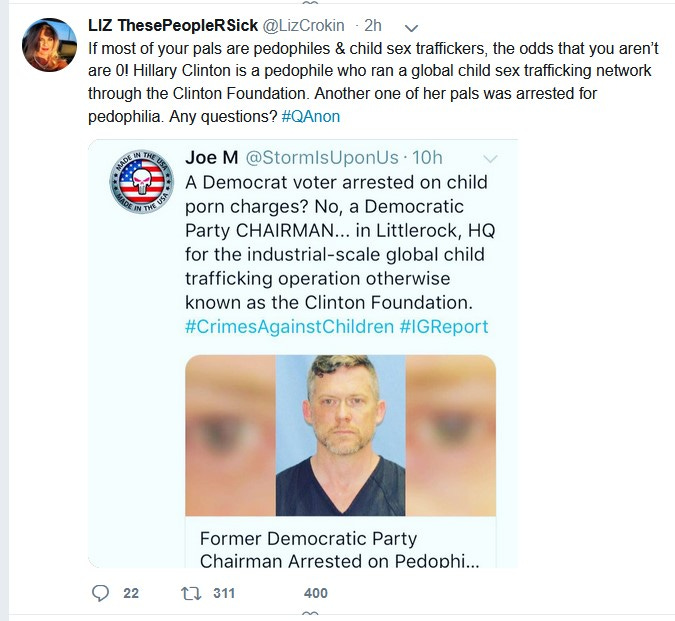Click the quoted tweet text body

339,242
